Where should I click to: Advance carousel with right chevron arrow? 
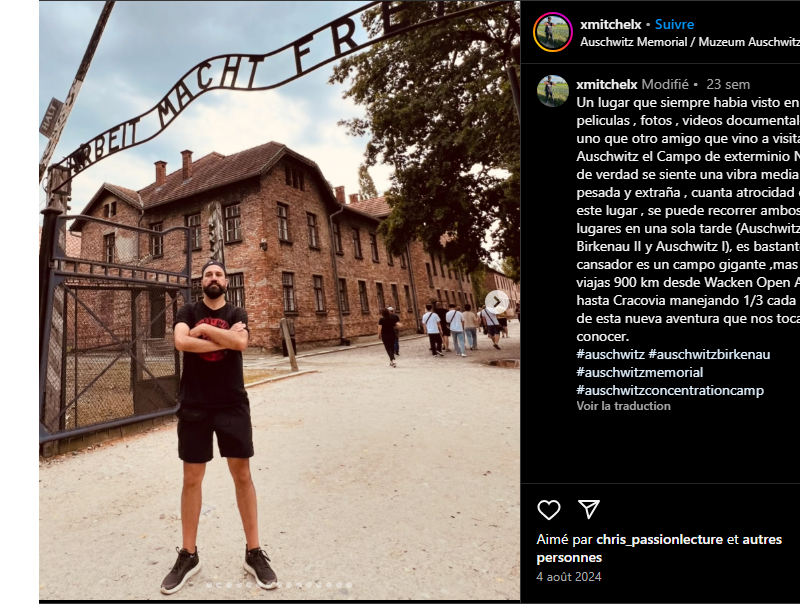[x=496, y=302]
